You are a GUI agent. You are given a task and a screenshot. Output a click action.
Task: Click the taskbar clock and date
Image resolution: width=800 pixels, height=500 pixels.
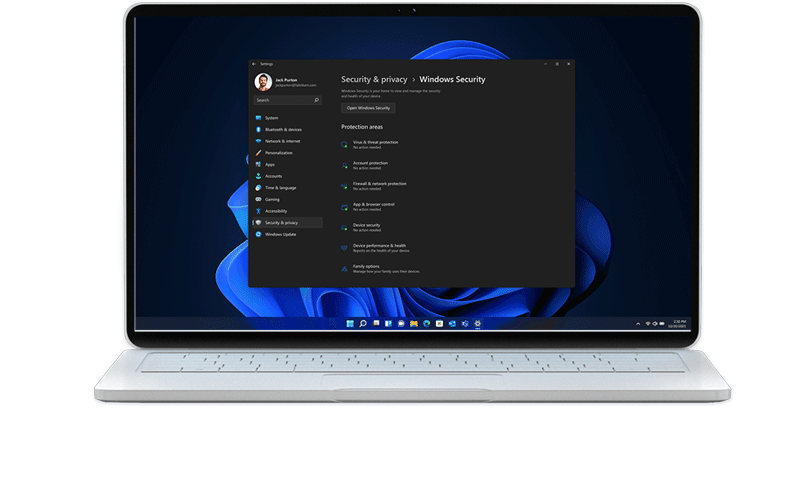[x=679, y=324]
